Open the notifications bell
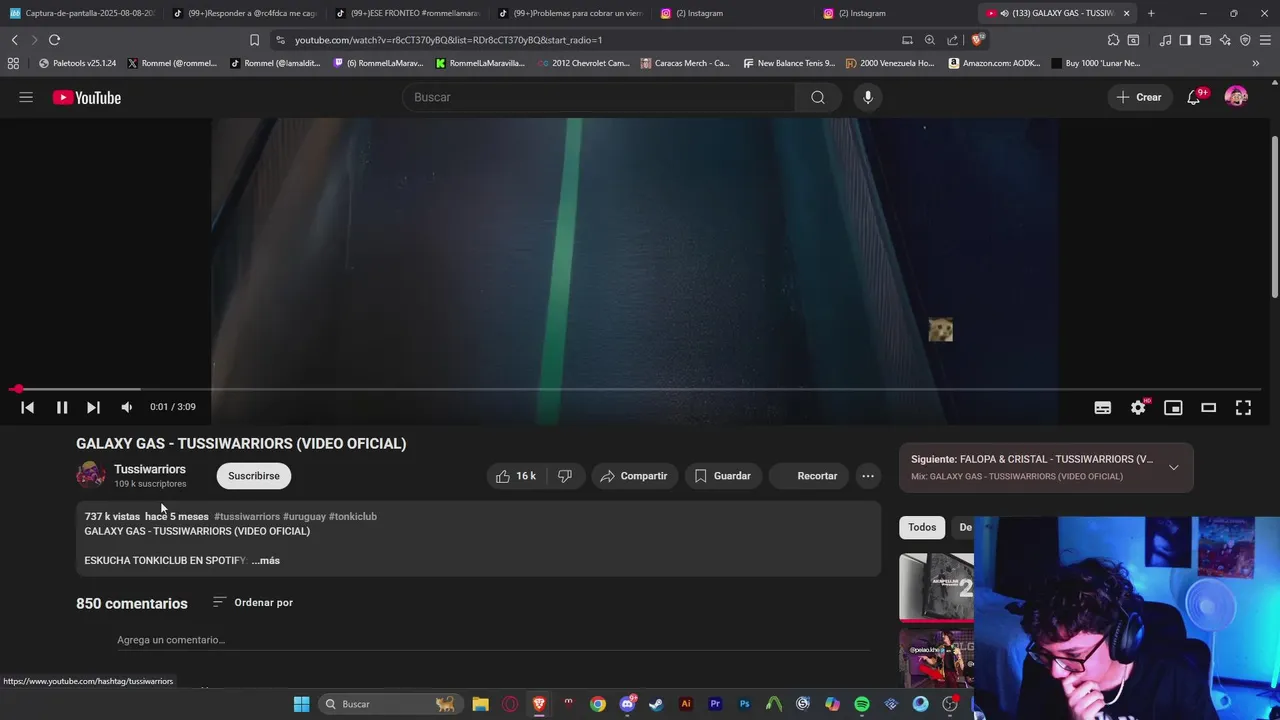This screenshot has height=720, width=1280. click(x=1194, y=97)
